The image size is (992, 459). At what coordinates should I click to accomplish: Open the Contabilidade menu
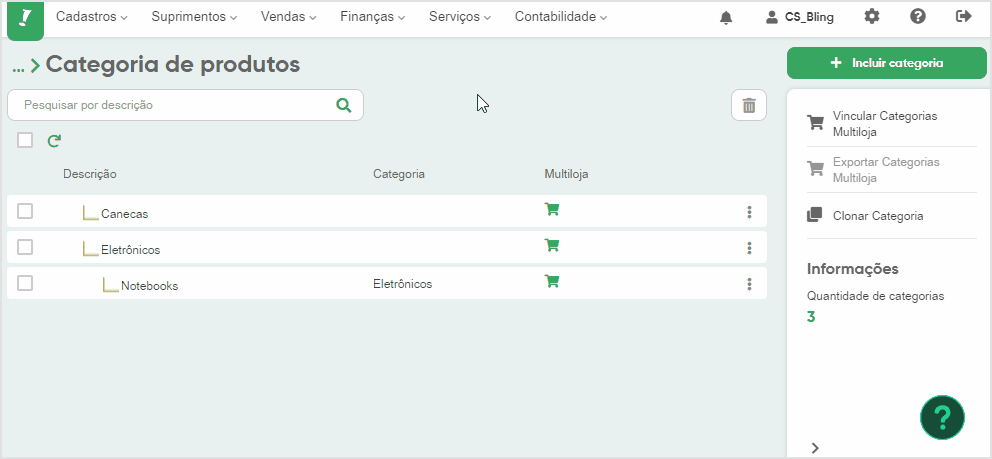coord(561,17)
